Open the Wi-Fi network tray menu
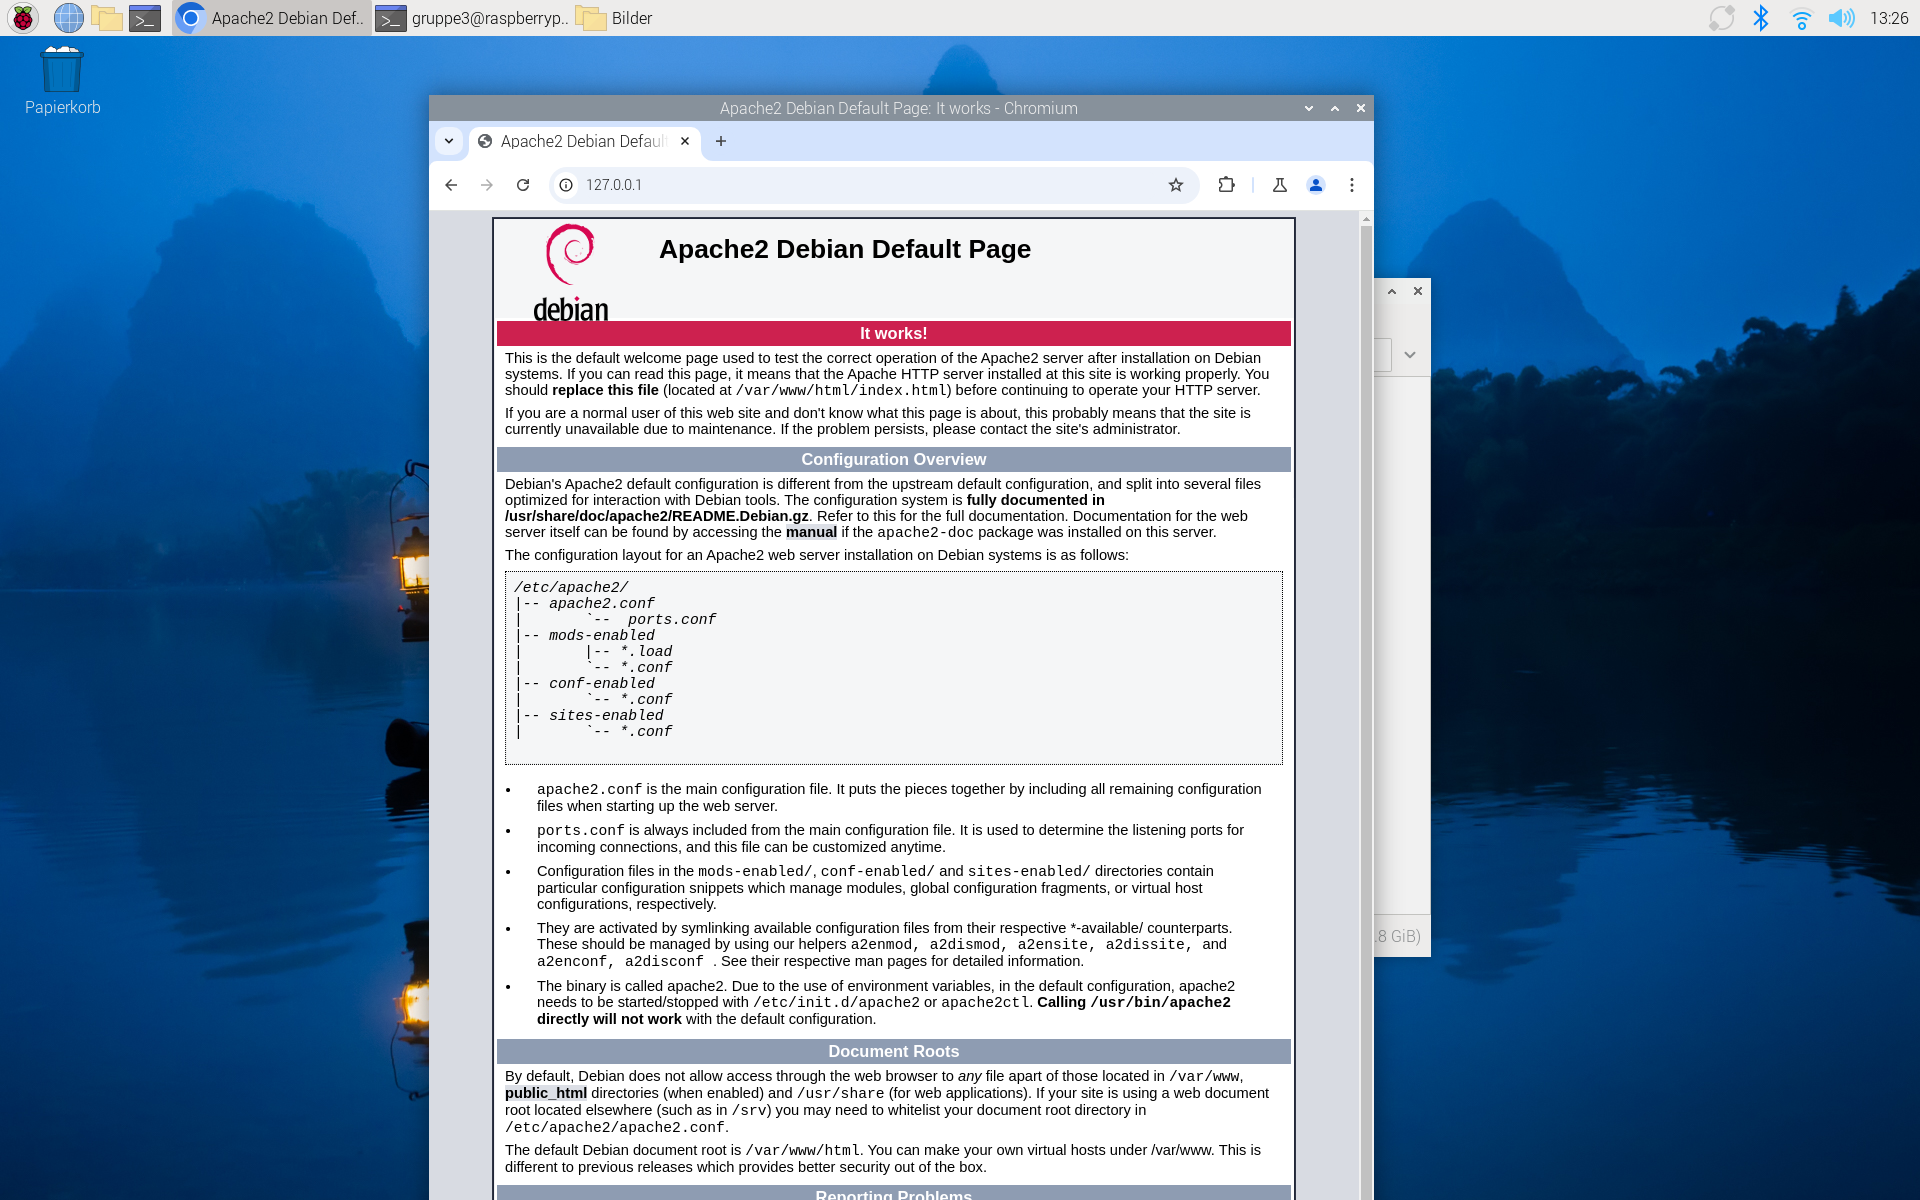This screenshot has width=1920, height=1200. click(1801, 18)
